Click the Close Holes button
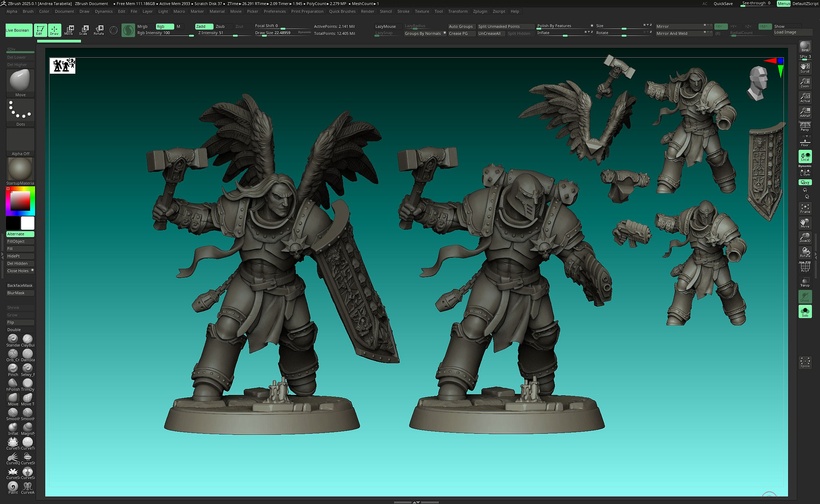 [20, 271]
